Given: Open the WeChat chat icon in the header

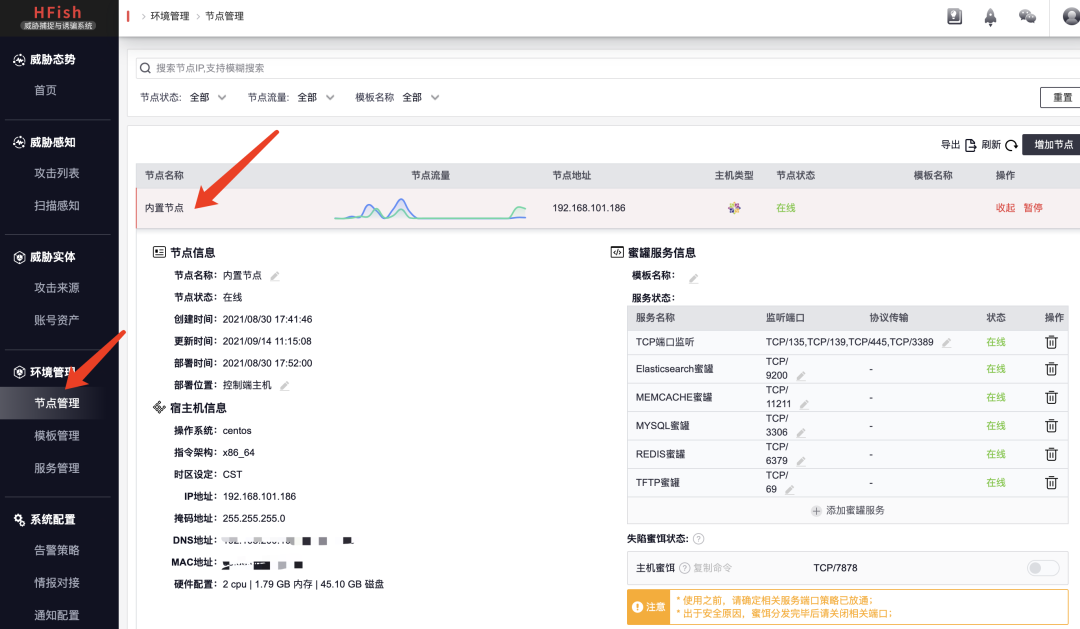Looking at the screenshot, I should click(x=1027, y=17).
